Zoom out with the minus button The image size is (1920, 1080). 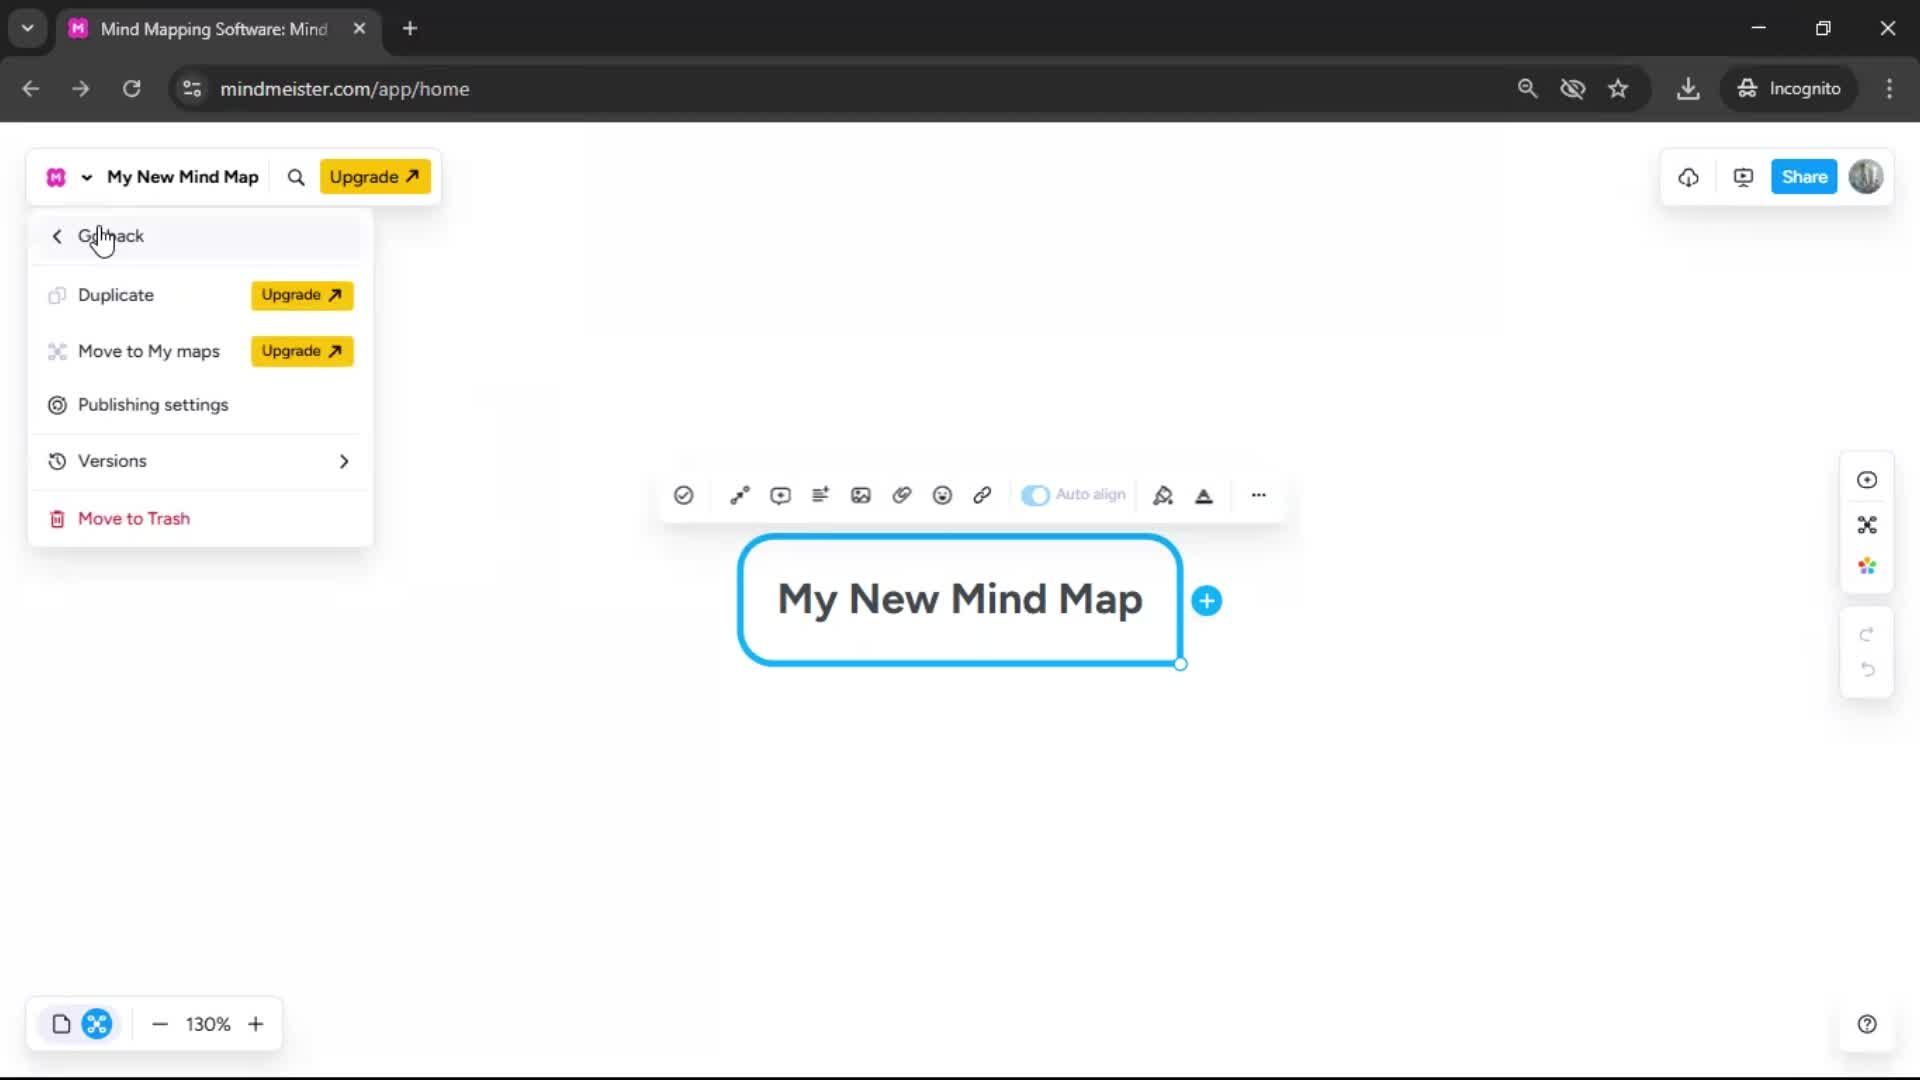pyautogui.click(x=160, y=1024)
